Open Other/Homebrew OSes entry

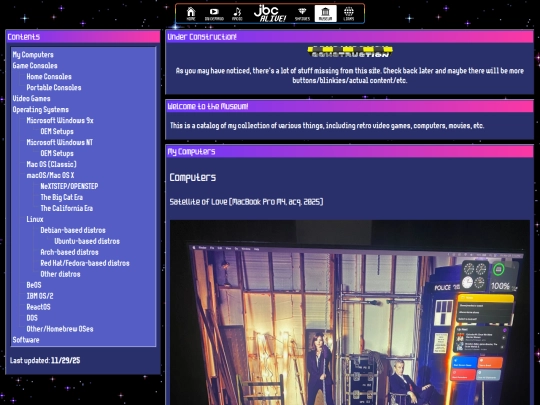60,329
